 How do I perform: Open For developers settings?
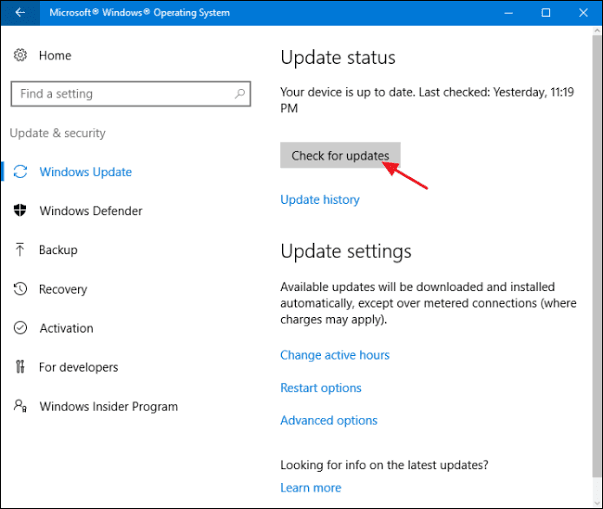[78, 367]
